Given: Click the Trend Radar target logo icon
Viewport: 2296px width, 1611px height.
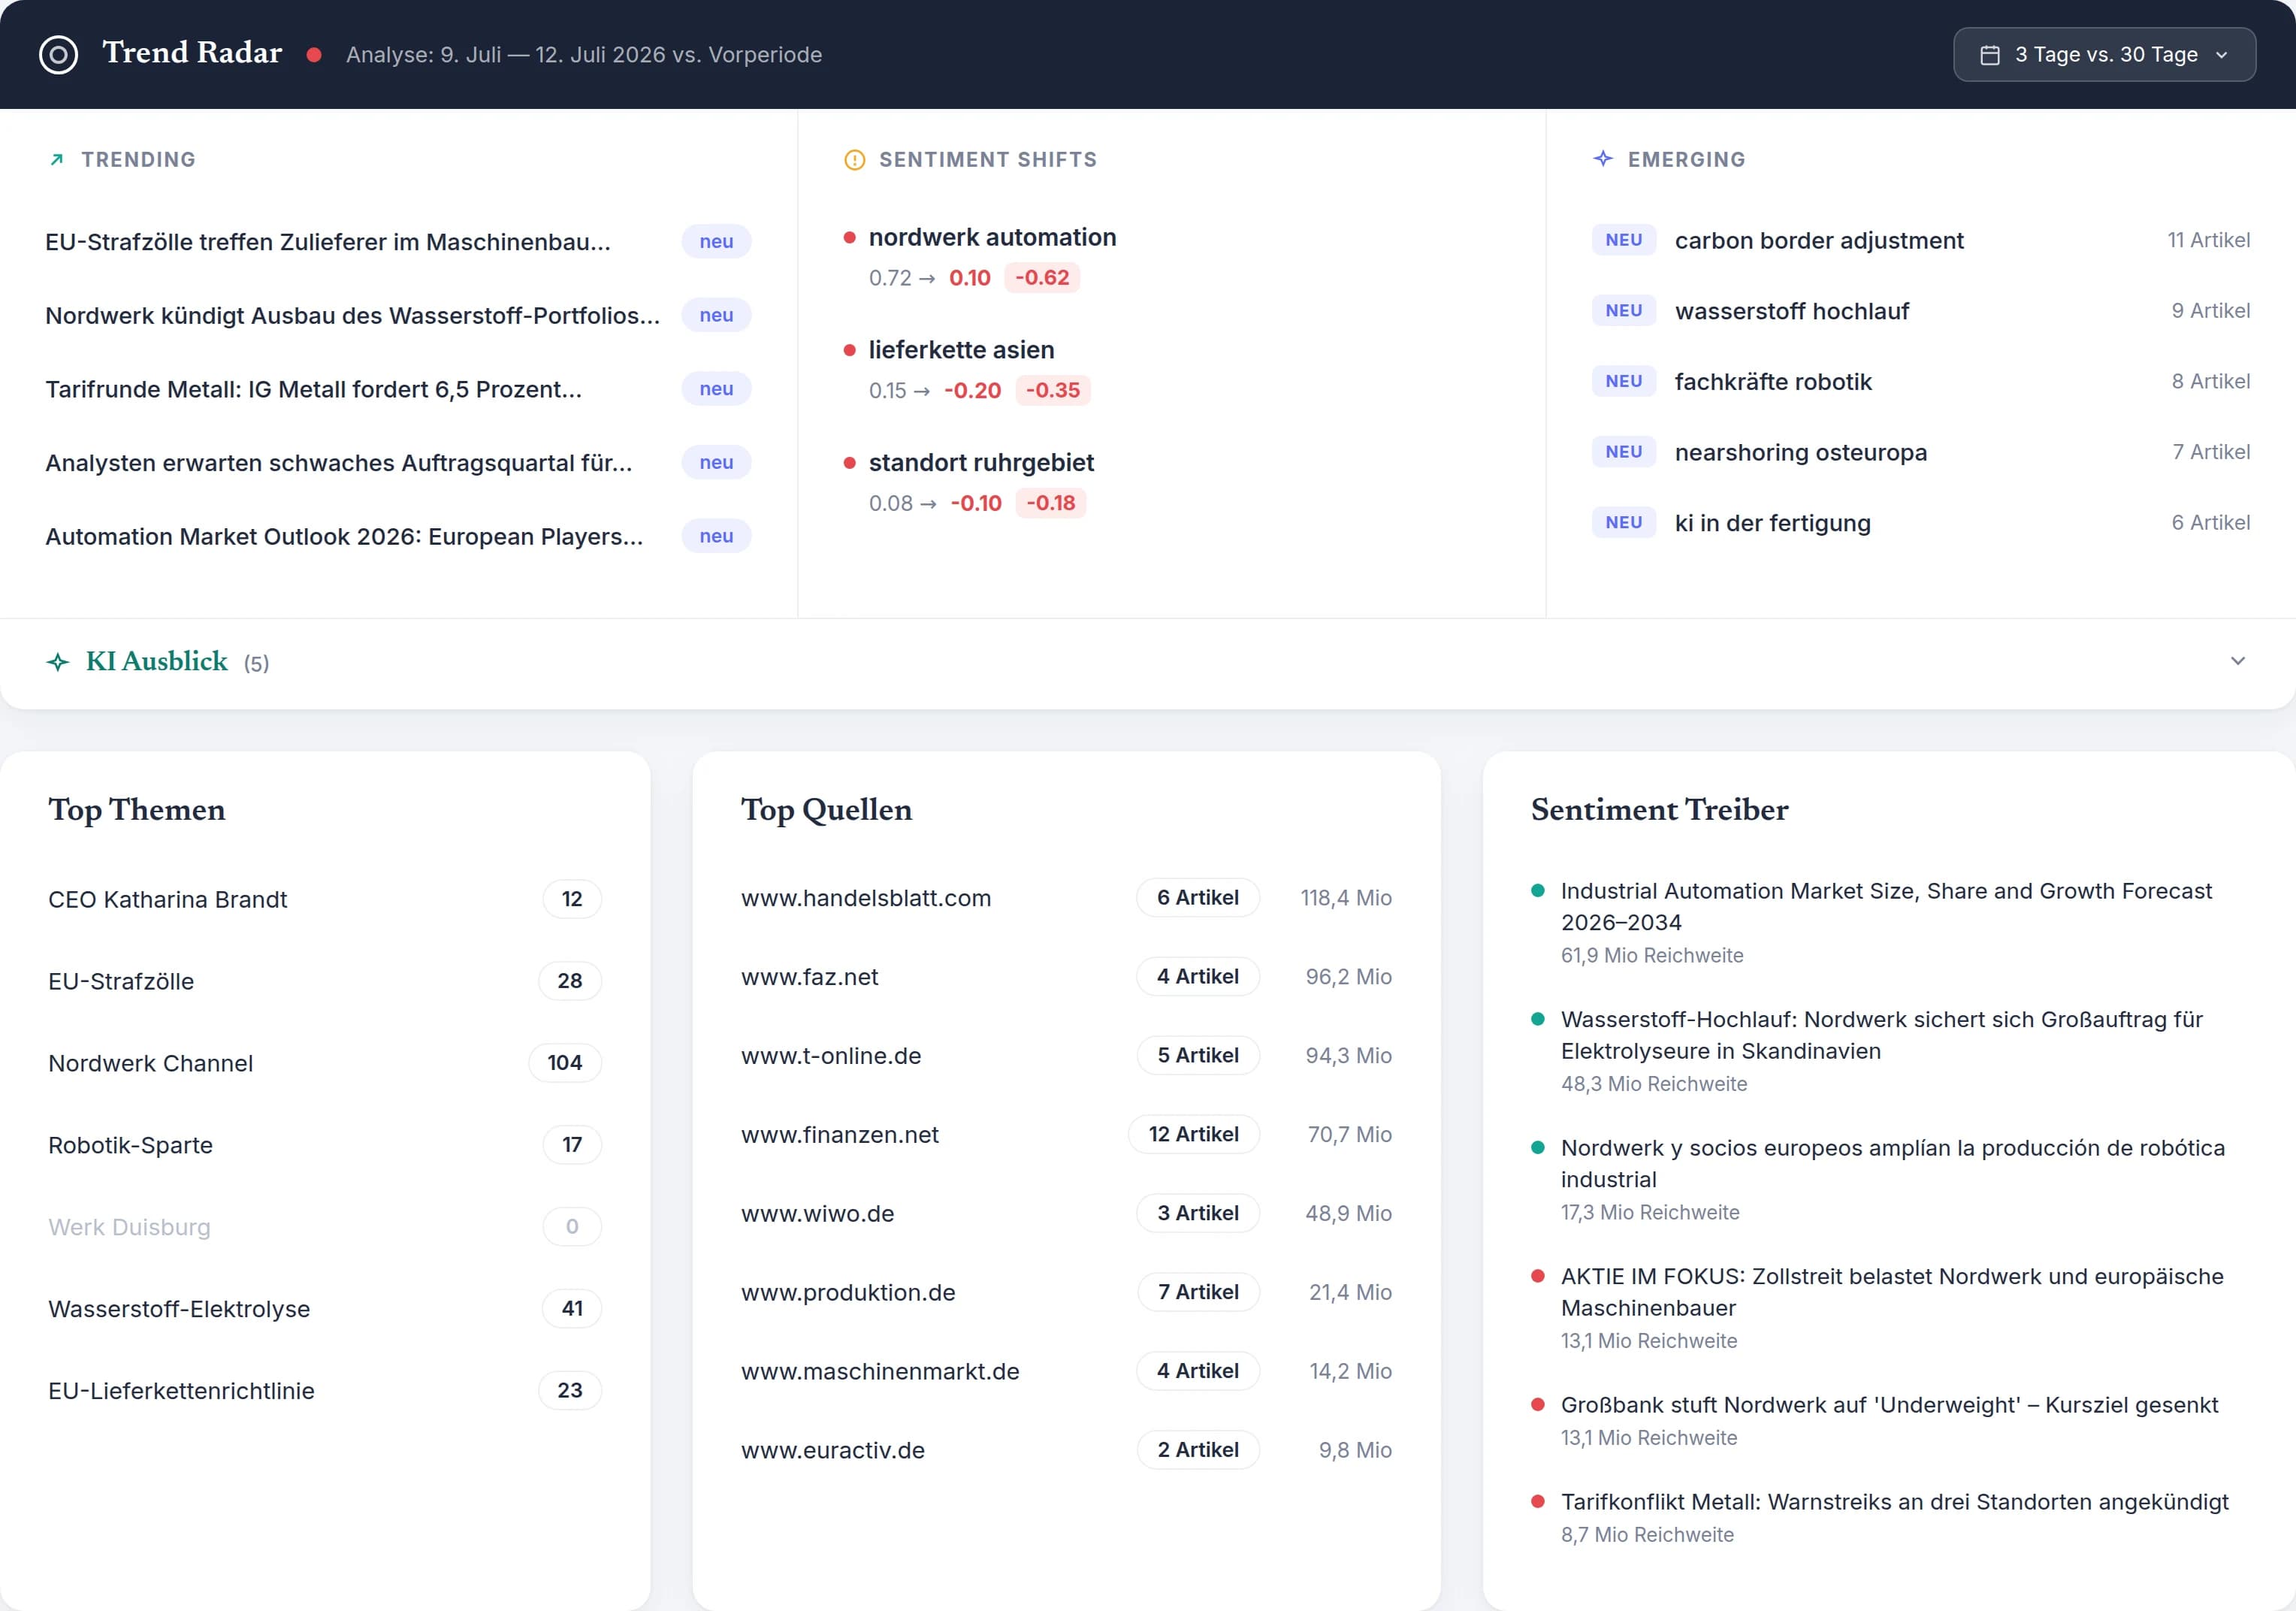Looking at the screenshot, I should (58, 54).
